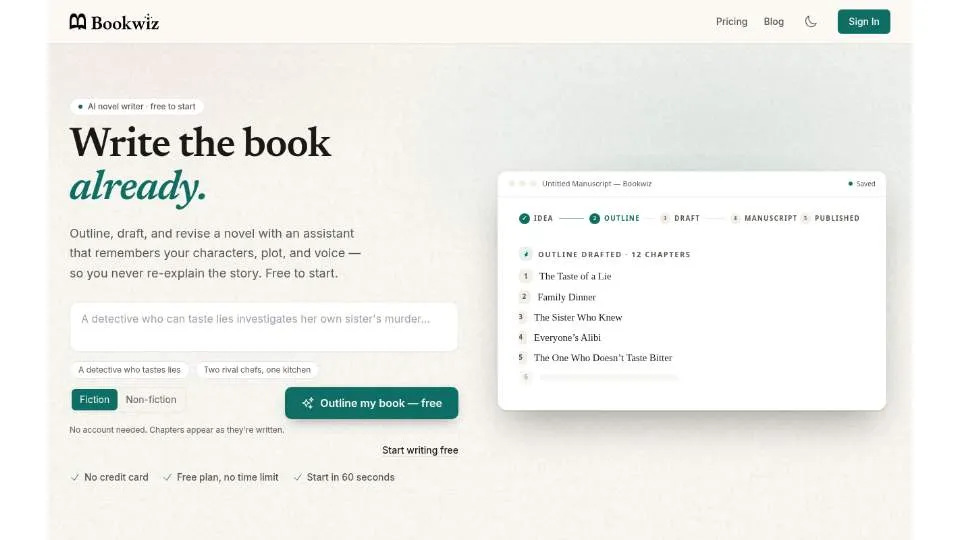Follow the 'Start writing free' link
Image resolution: width=960 pixels, height=540 pixels.
click(x=420, y=450)
